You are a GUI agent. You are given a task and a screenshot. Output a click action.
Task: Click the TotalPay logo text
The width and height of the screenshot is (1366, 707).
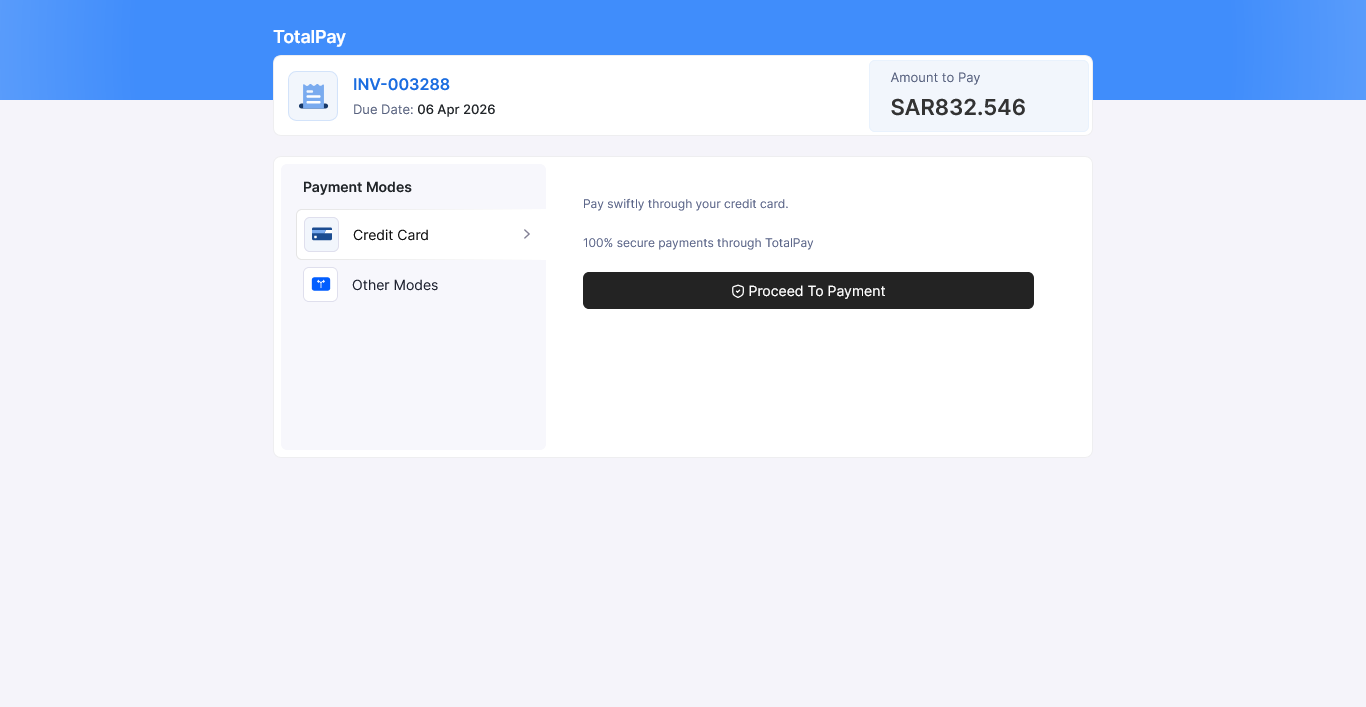coord(309,37)
